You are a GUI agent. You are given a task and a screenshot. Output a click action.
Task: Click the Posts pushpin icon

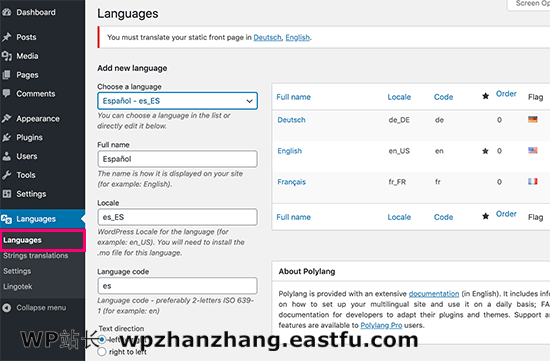pyautogui.click(x=7, y=37)
